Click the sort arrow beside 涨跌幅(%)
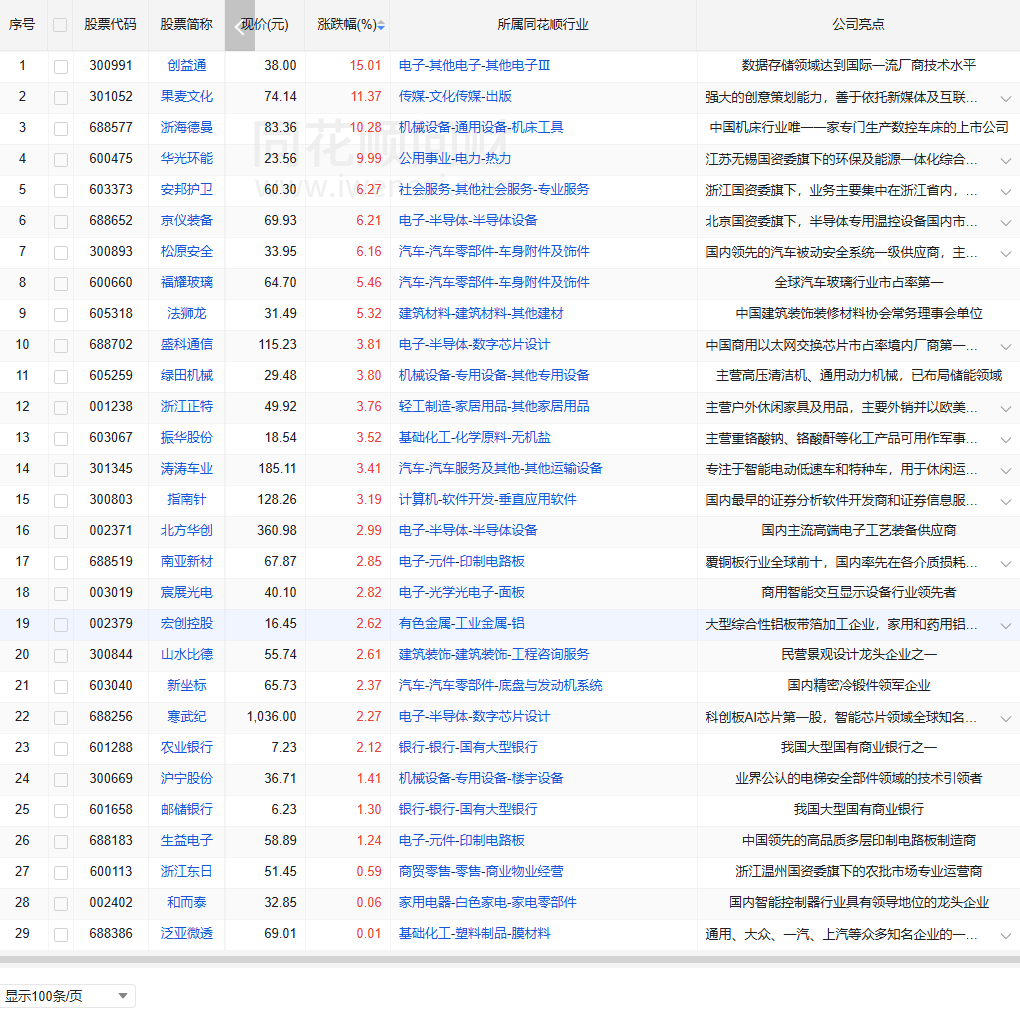This screenshot has width=1020, height=1016. click(381, 25)
